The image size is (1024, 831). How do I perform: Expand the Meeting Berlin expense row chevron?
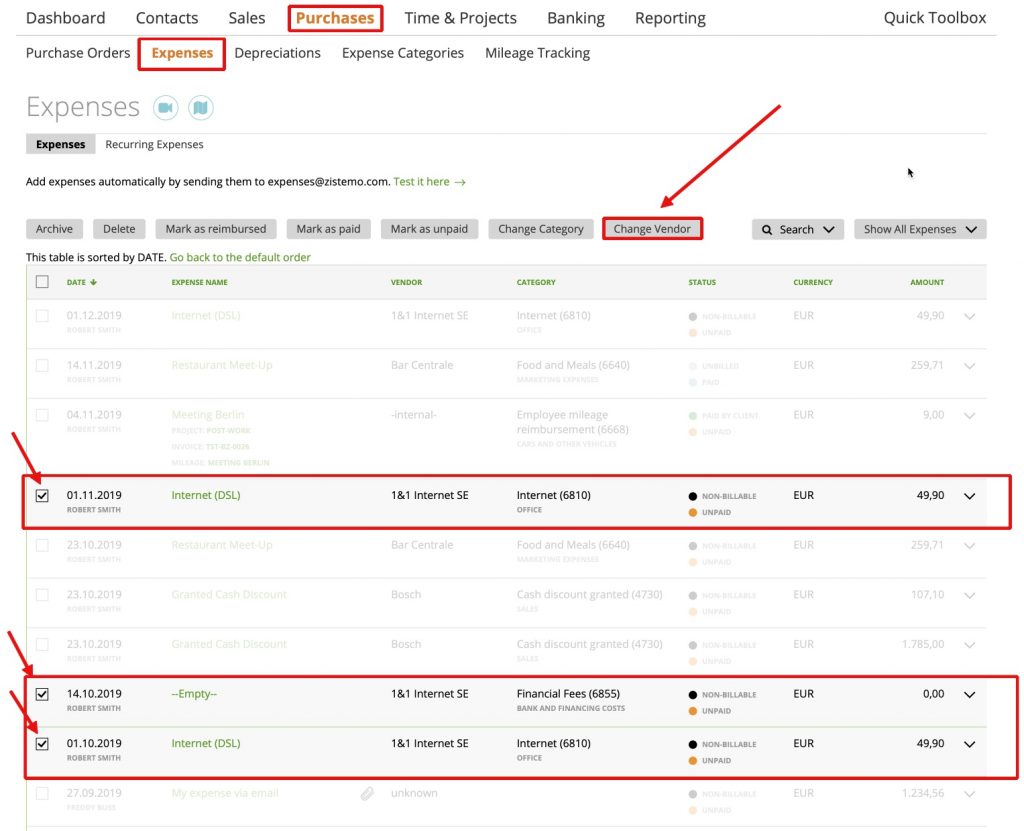[968, 416]
